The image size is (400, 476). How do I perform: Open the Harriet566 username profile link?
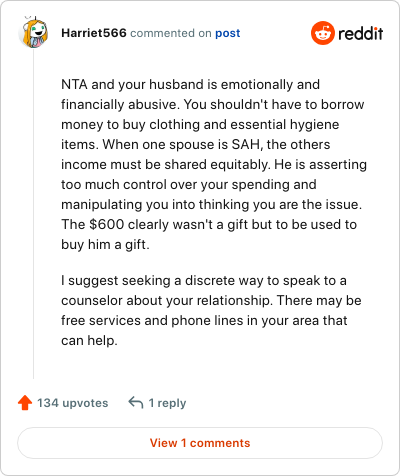[94, 33]
